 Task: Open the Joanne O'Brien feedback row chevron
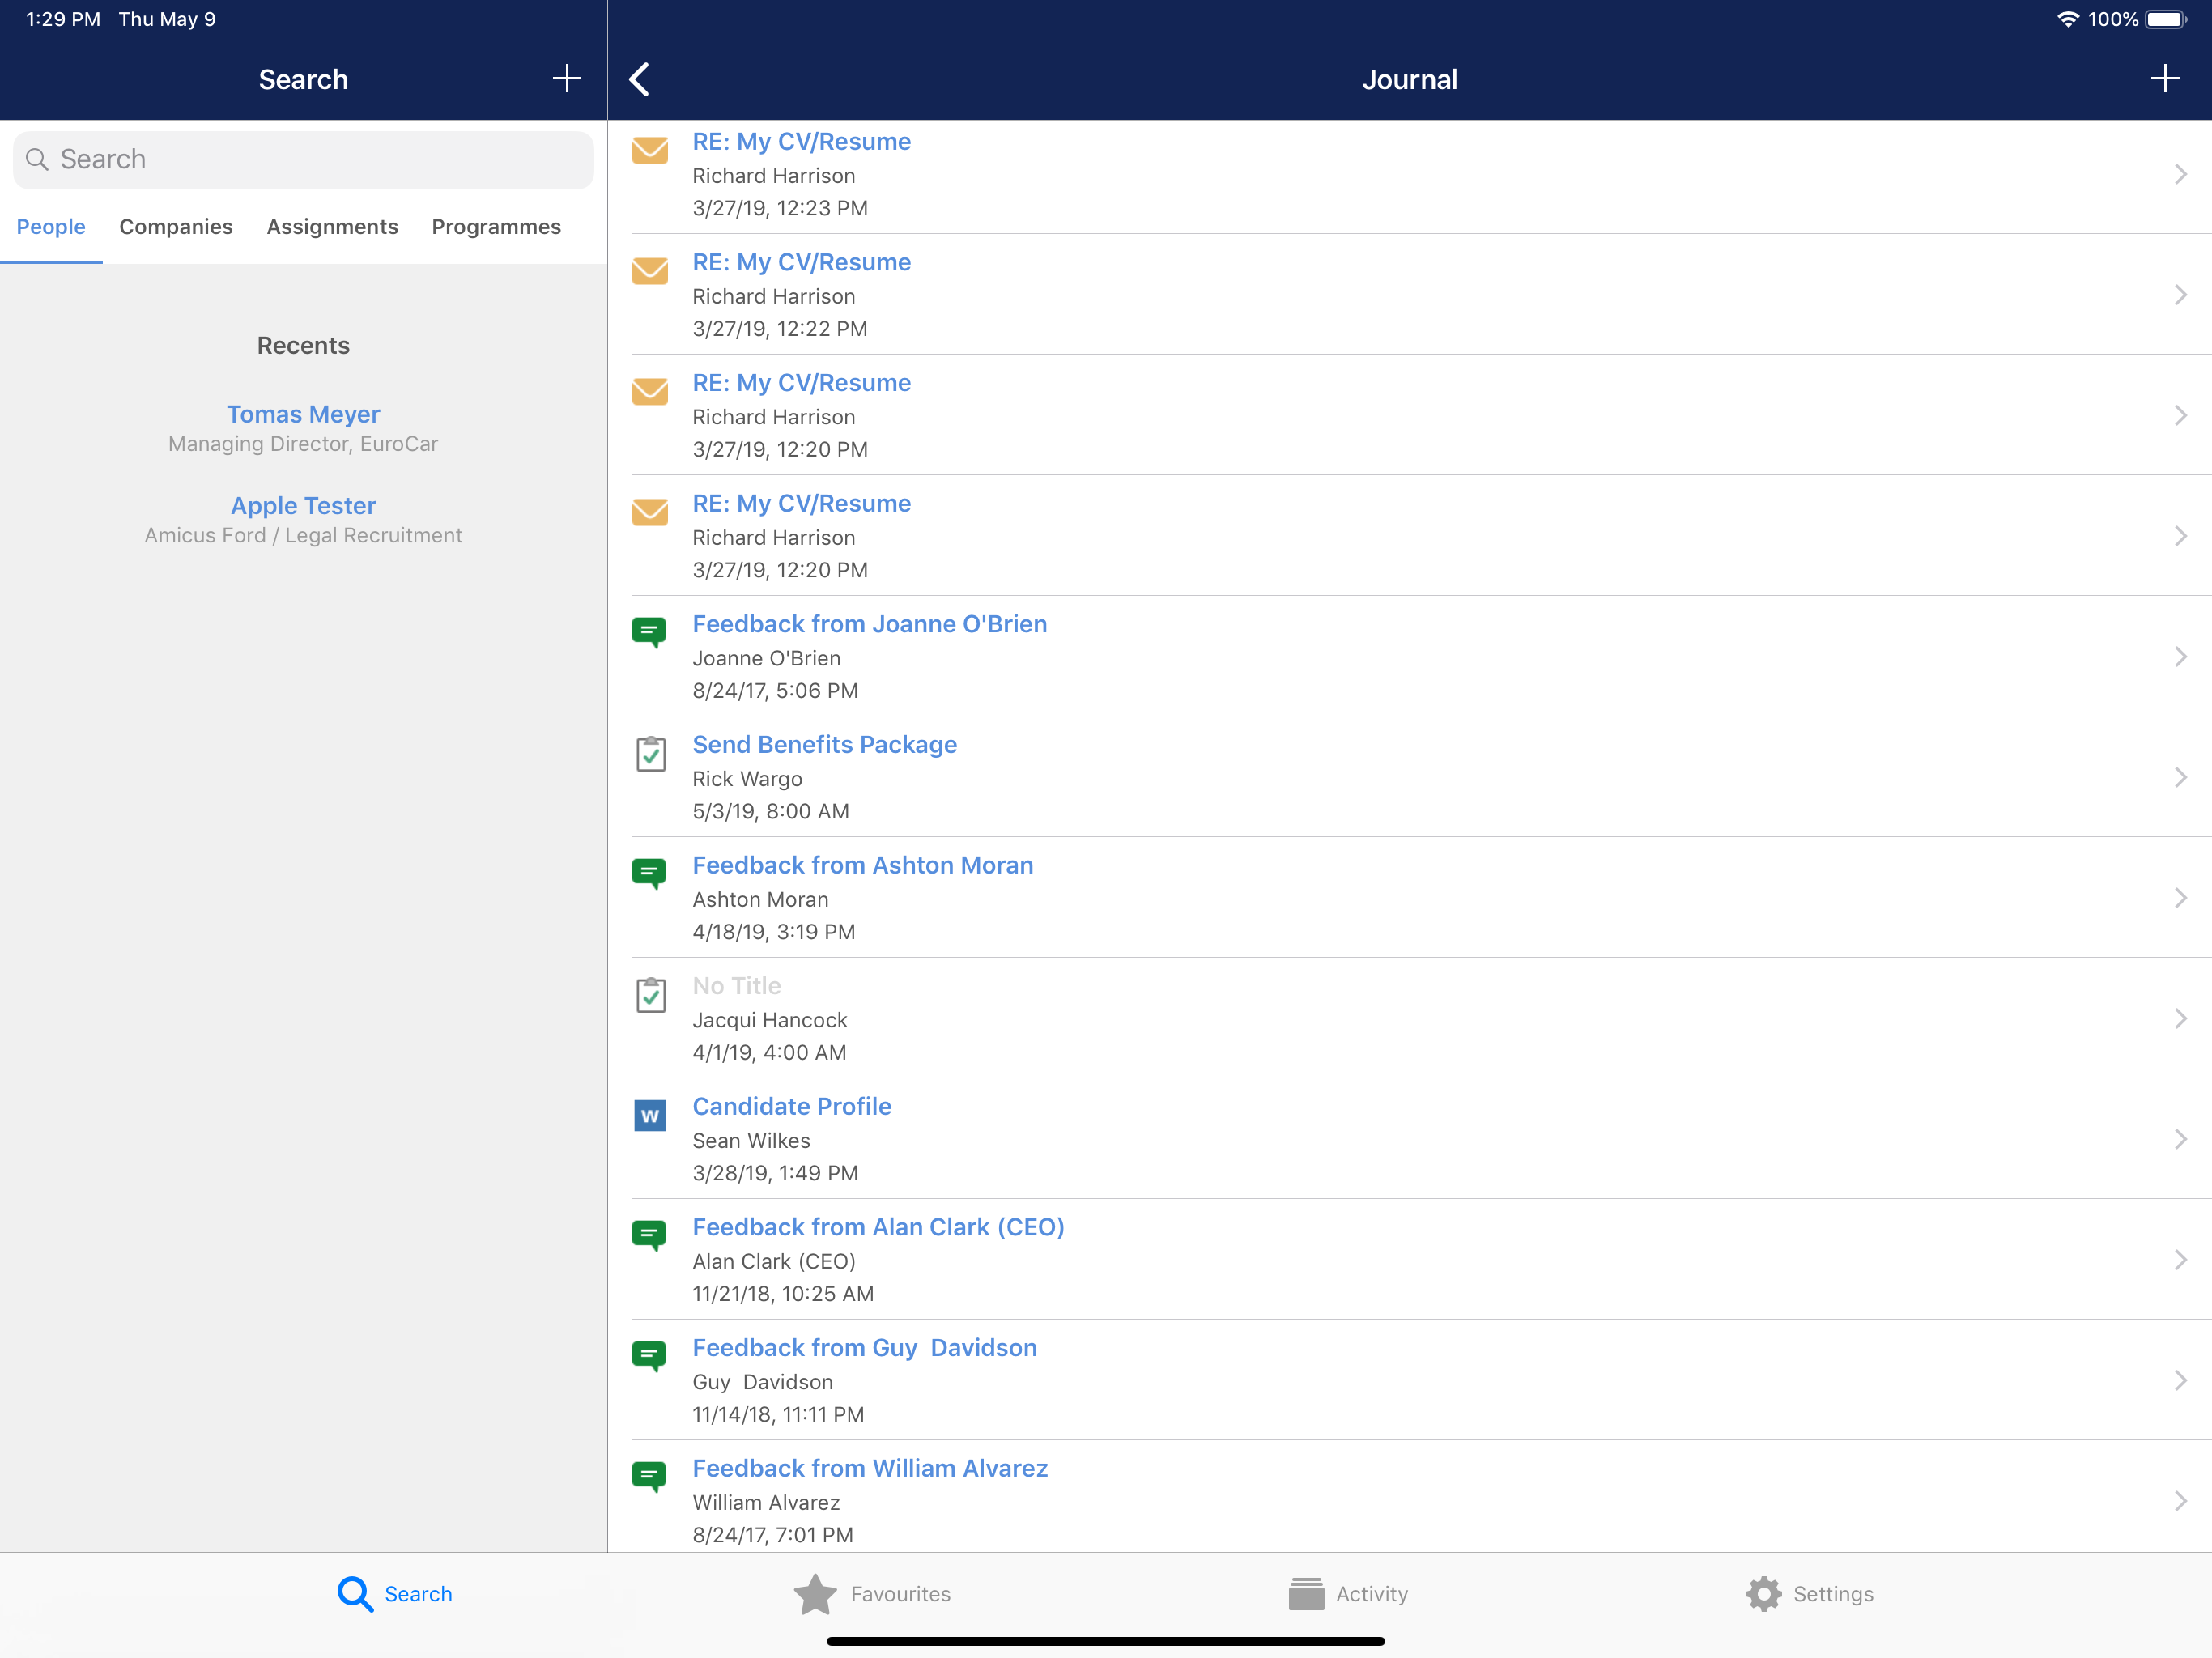(2180, 657)
